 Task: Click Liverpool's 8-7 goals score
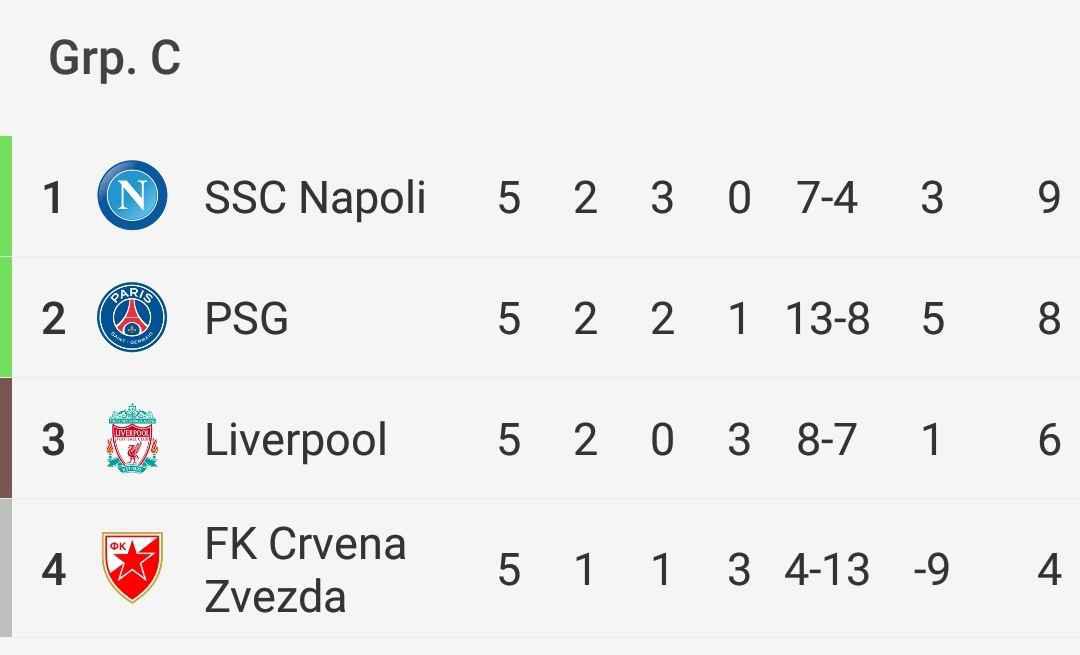827,439
